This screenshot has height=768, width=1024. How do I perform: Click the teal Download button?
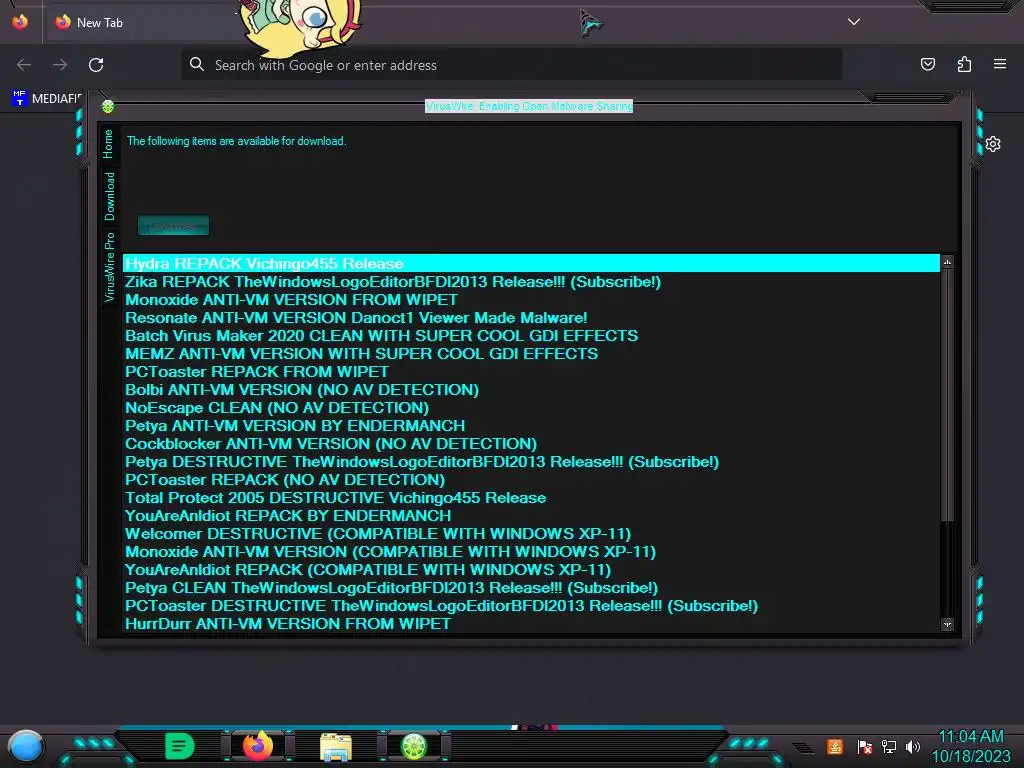tap(173, 225)
